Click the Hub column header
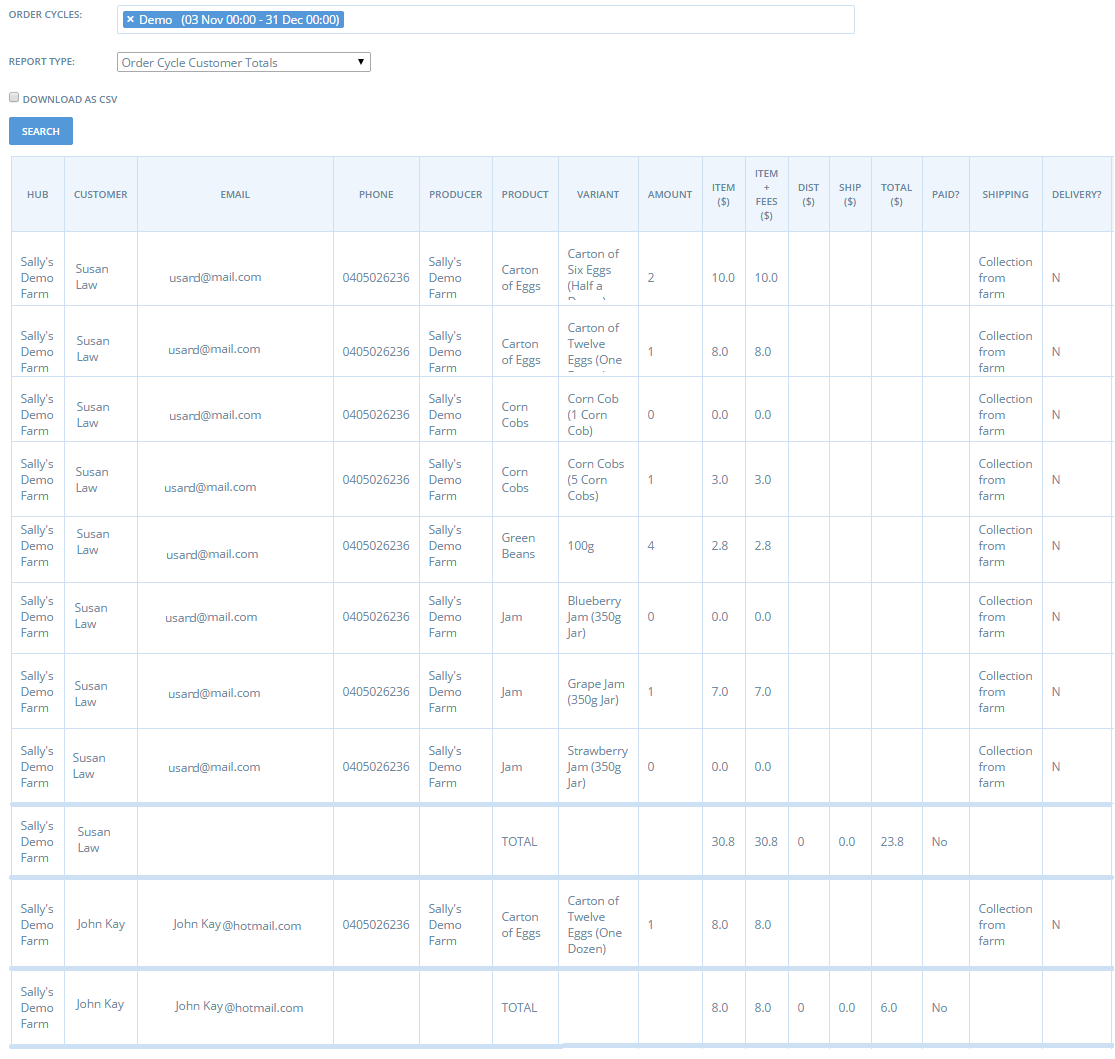This screenshot has width=1115, height=1059. coord(37,194)
